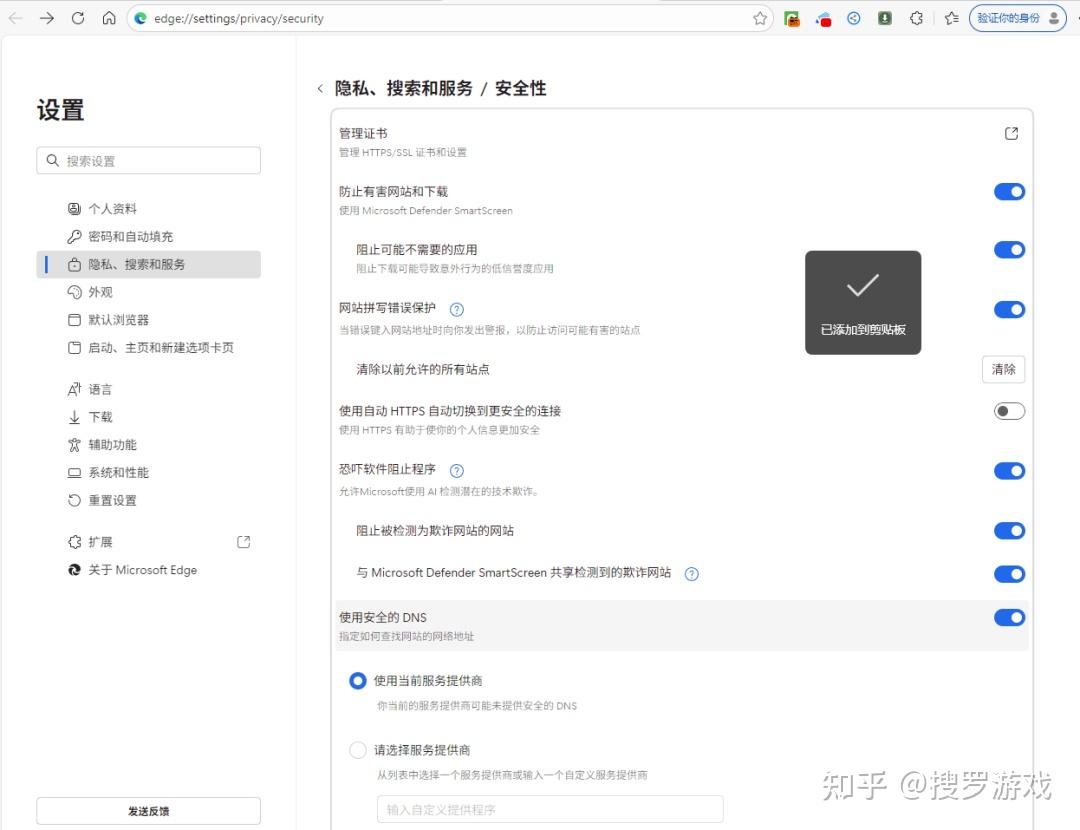
Task: Click the 清除 button
Action: tap(1003, 369)
